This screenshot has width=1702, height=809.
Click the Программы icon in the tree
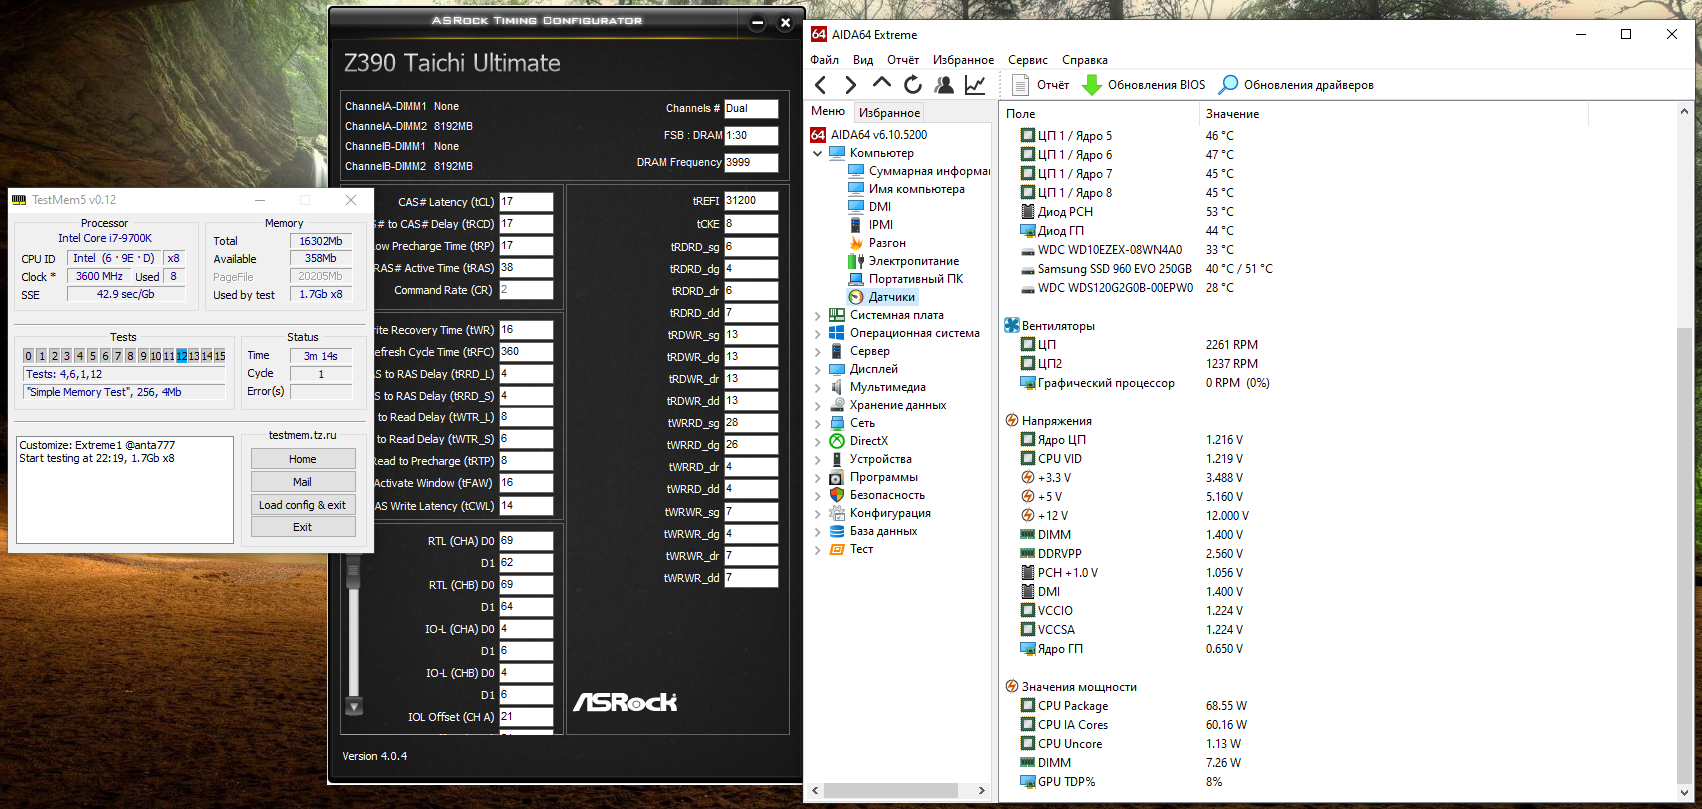(x=837, y=477)
